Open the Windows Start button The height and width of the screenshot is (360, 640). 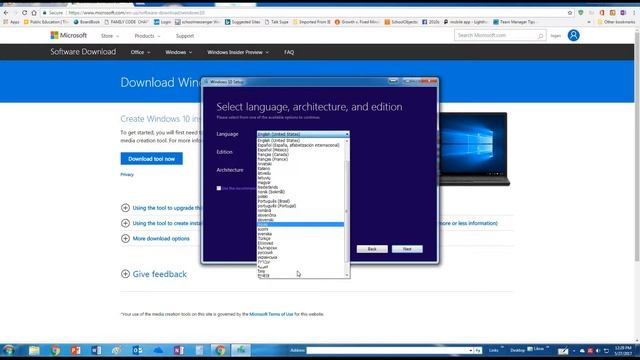click(9, 350)
